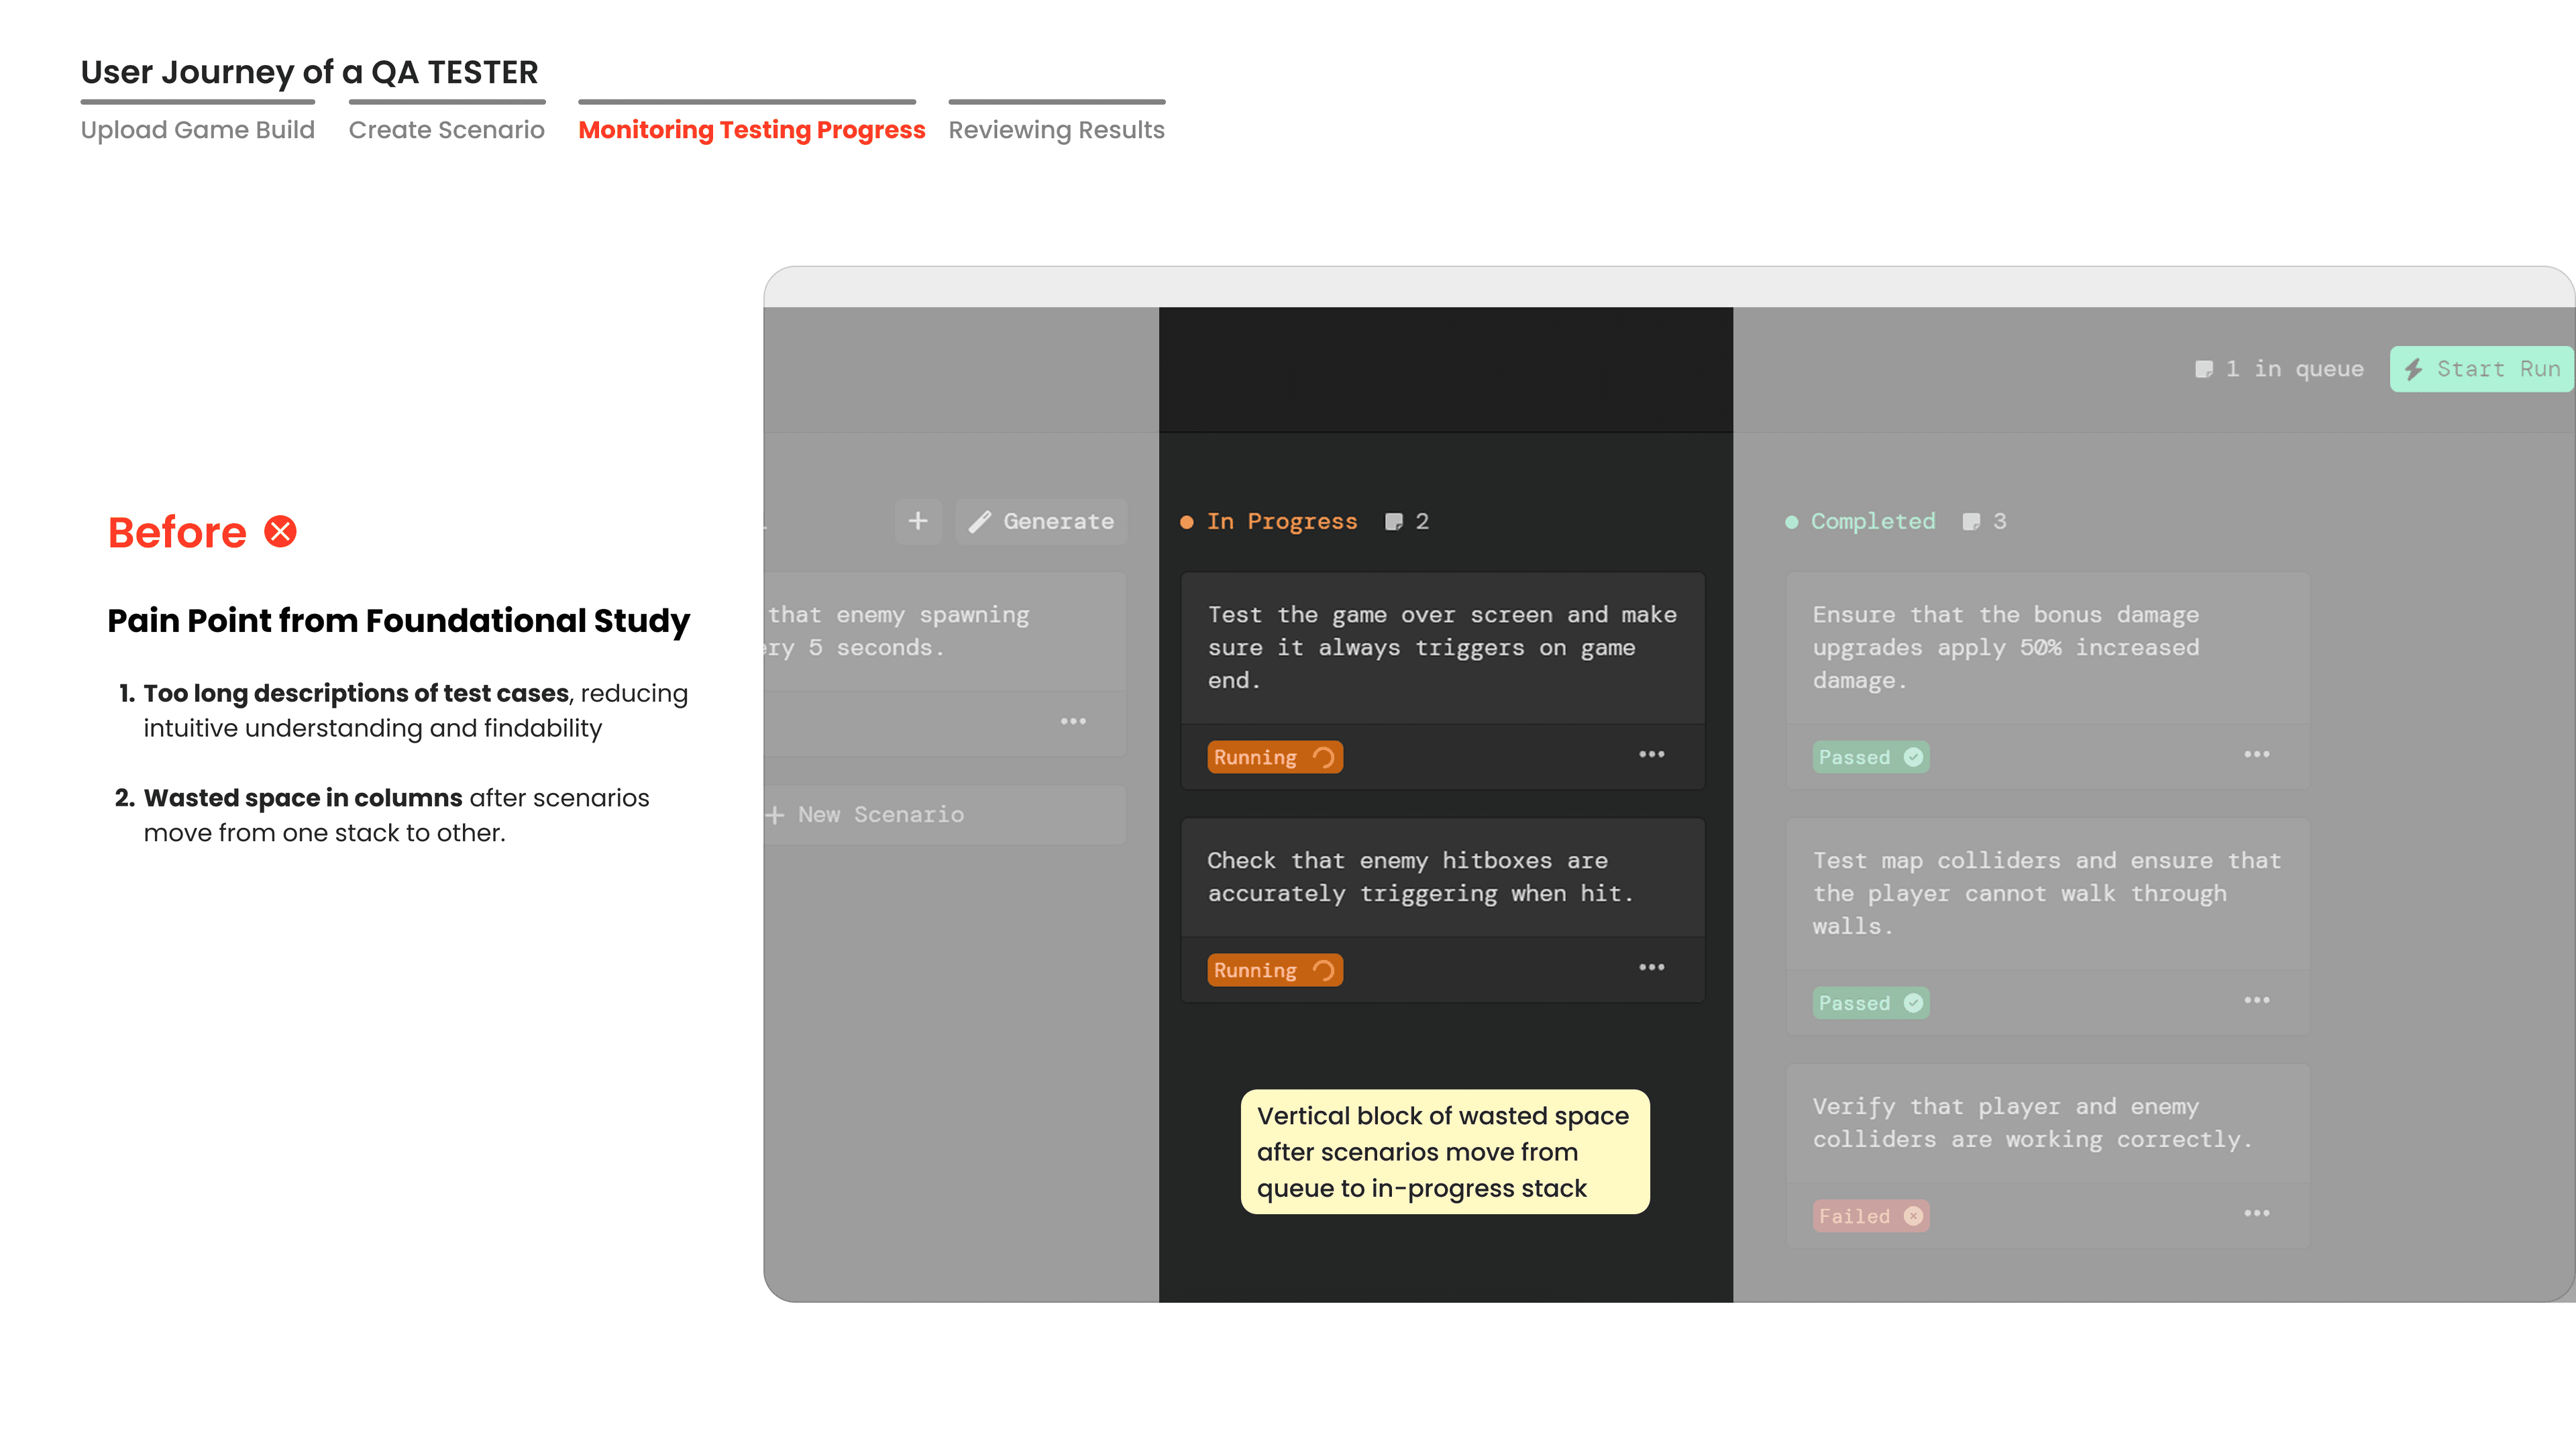2576x1449 pixels.
Task: Open the options menu on the enemy hitboxes card
Action: tap(1651, 967)
